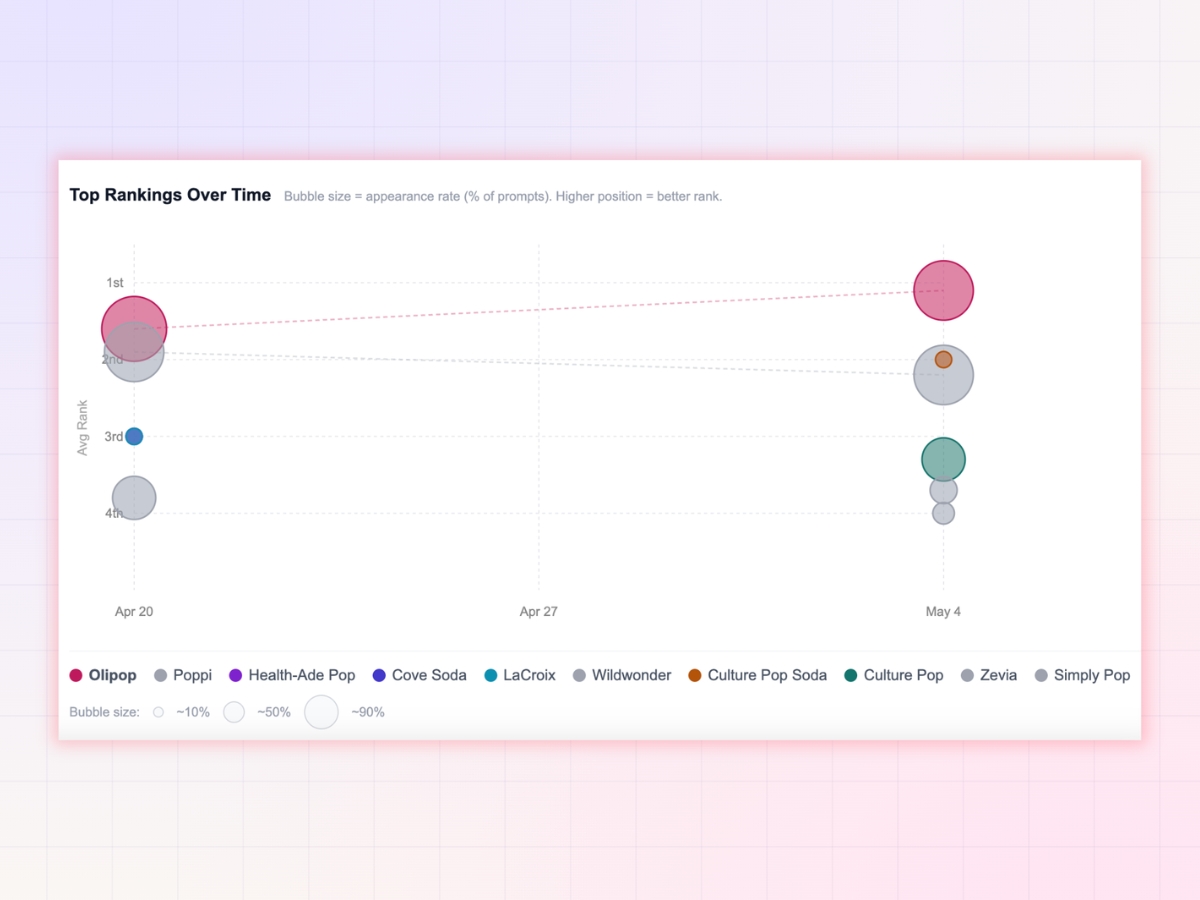Click the ~10% bubble size sample circle
This screenshot has height=900, width=1200.
pyautogui.click(x=158, y=712)
